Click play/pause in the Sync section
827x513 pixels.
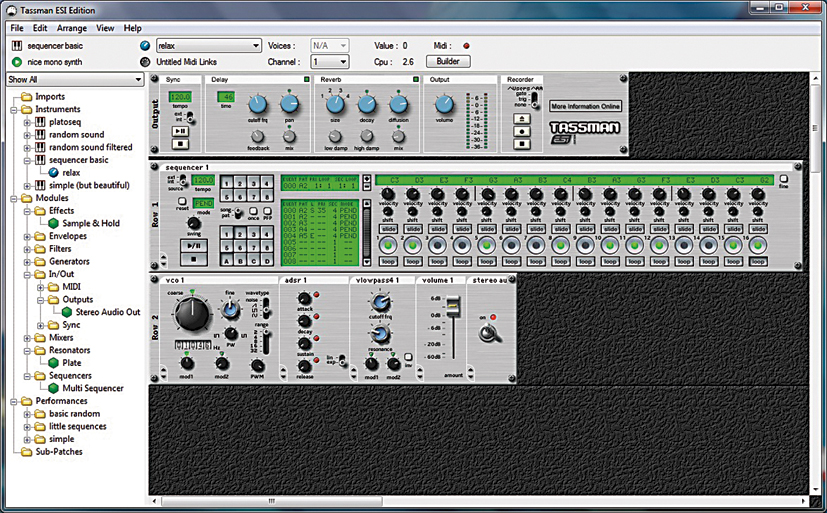[x=180, y=131]
